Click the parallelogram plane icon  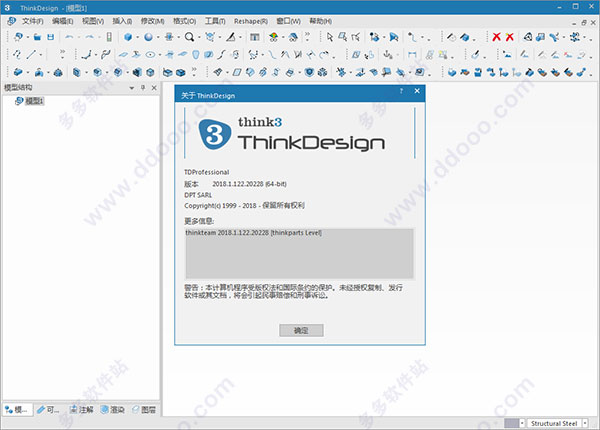tap(237, 72)
